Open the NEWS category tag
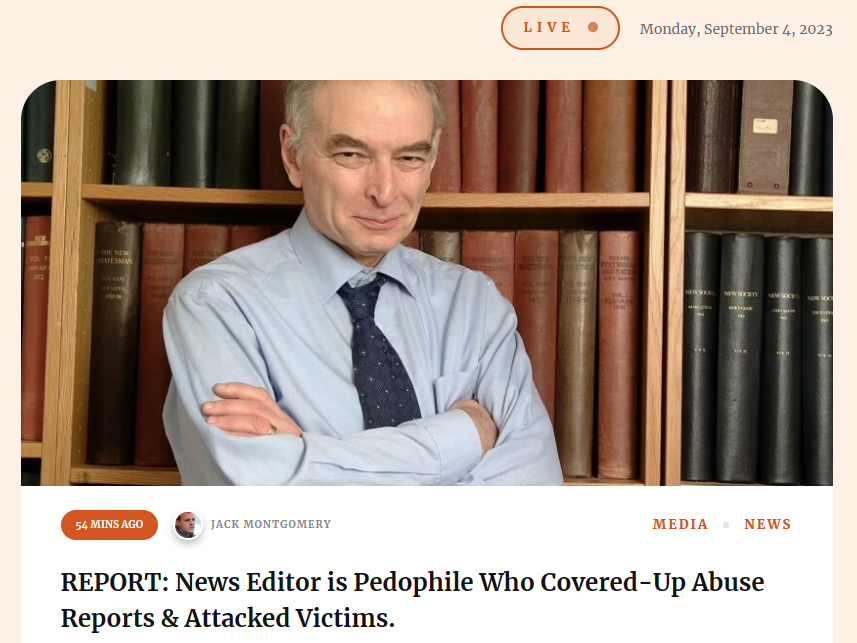Viewport: 857px width, 643px height. click(x=767, y=524)
